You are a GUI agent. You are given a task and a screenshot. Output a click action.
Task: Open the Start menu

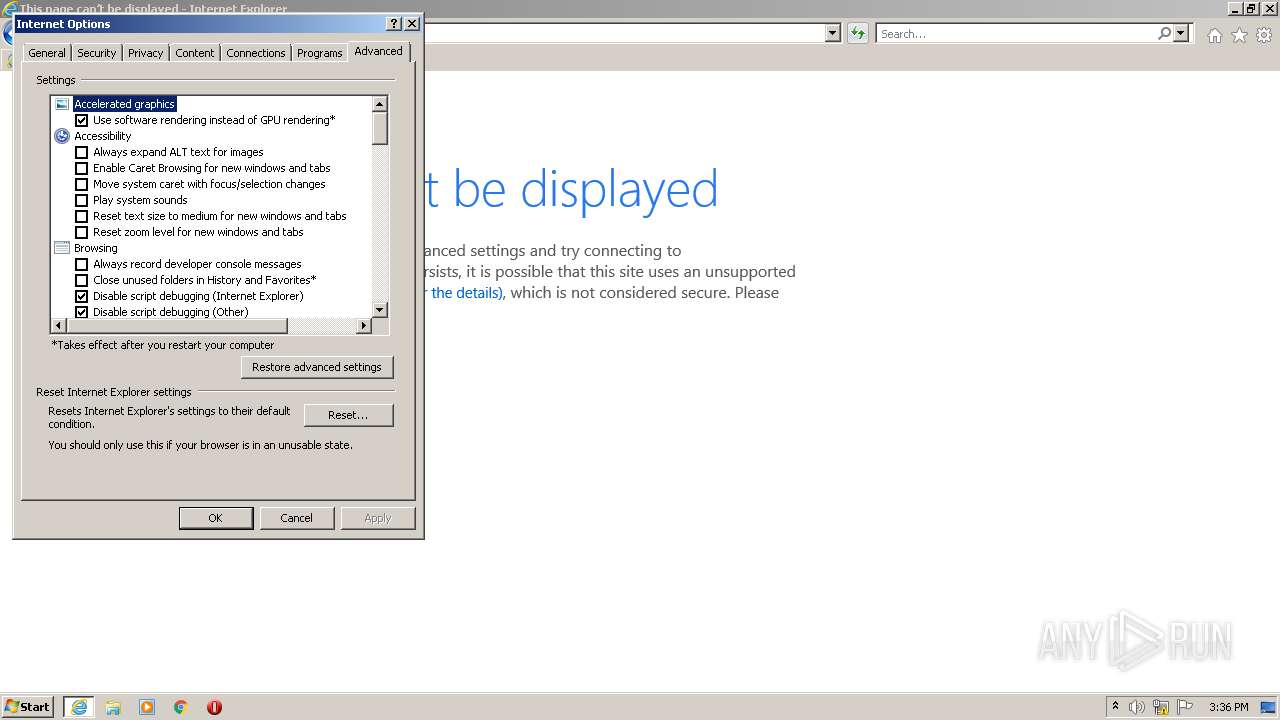coord(28,707)
